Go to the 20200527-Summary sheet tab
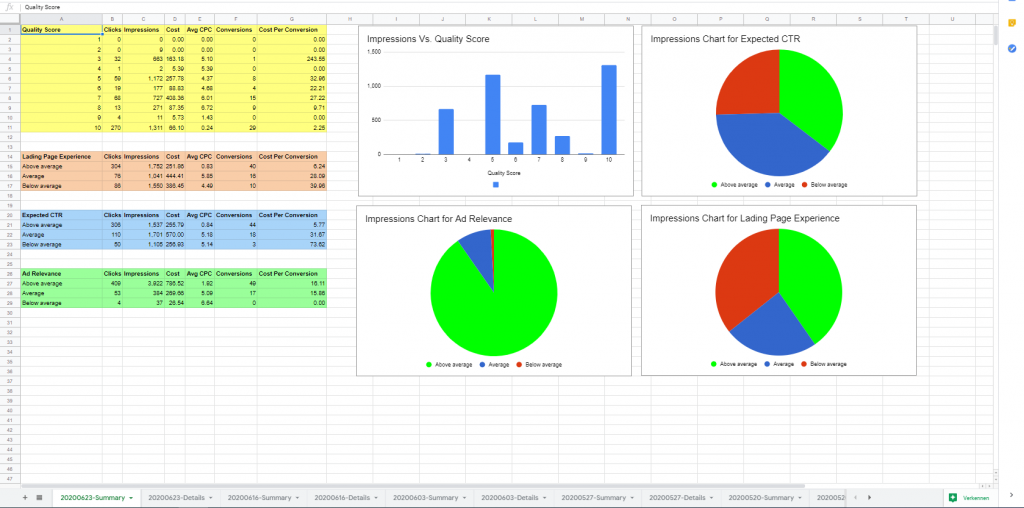1024x508 pixels. coord(592,497)
